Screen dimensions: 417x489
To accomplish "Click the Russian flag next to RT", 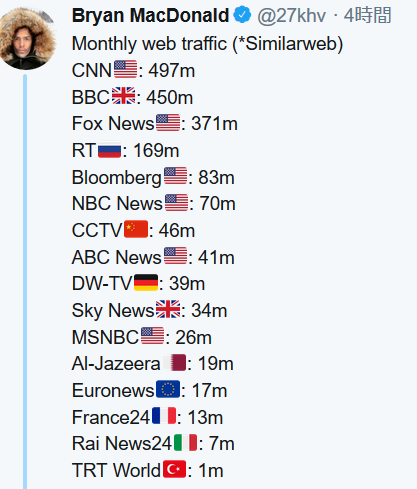I will point(109,149).
